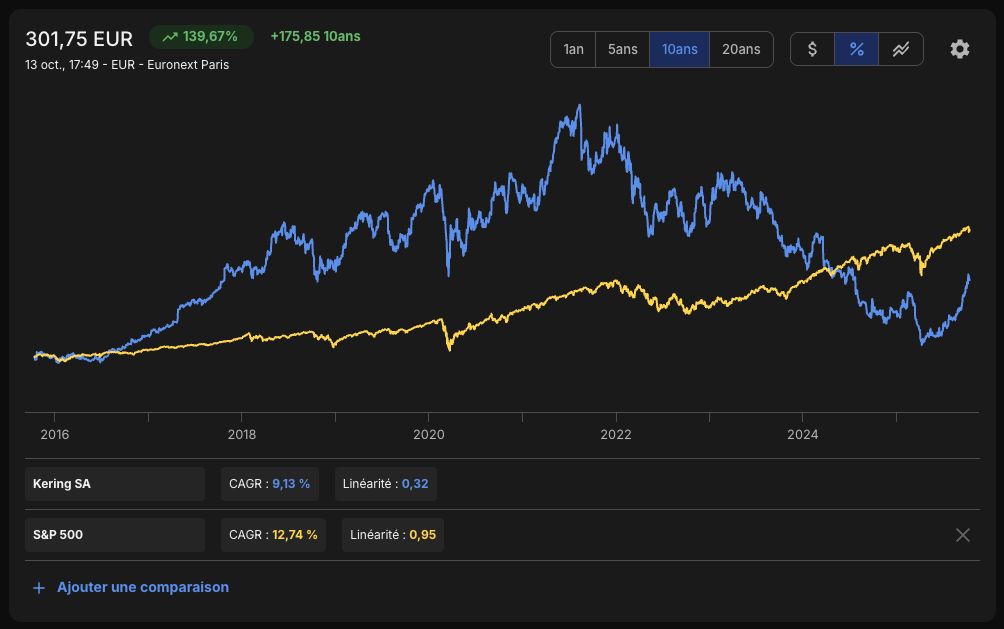
Task: Select the 20ans time range
Action: click(741, 49)
